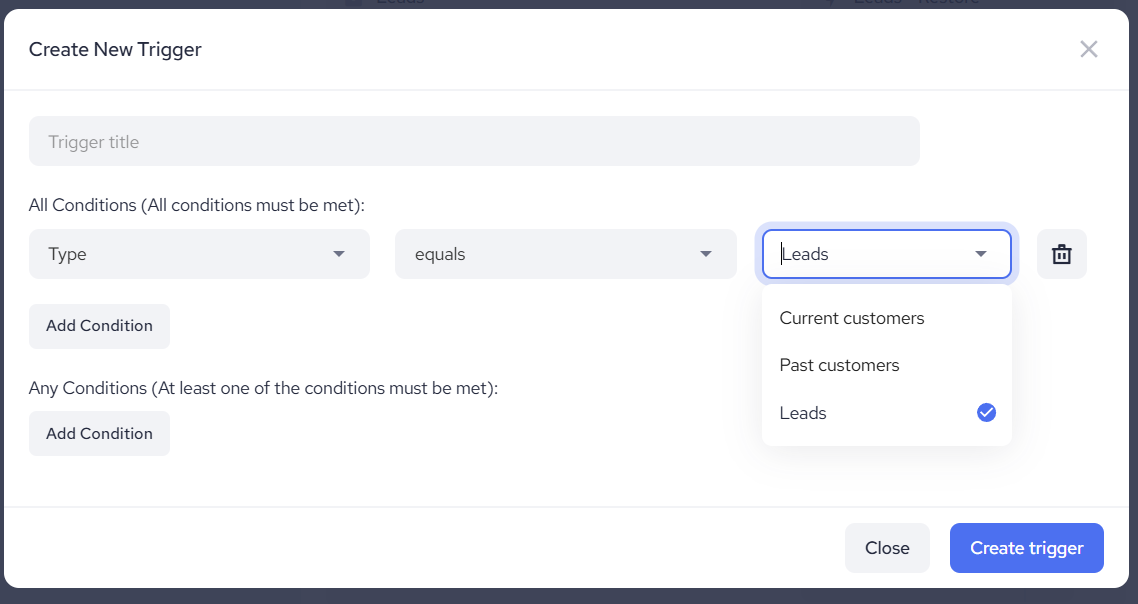Select Past customers option
1138x604 pixels.
[x=886, y=365]
